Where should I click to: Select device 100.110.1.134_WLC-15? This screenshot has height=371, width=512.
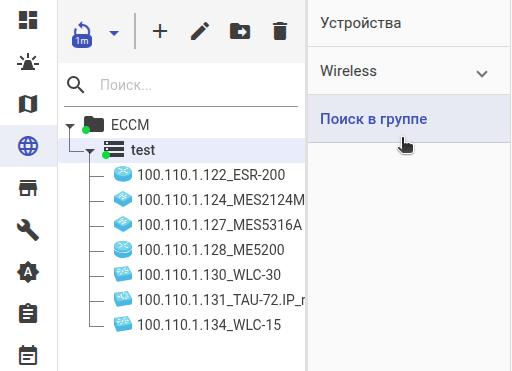click(x=209, y=325)
